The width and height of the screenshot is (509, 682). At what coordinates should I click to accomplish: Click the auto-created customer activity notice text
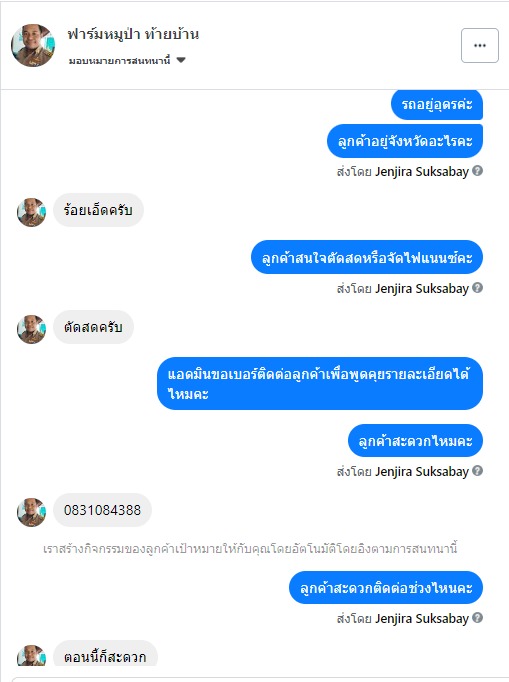tap(250, 548)
